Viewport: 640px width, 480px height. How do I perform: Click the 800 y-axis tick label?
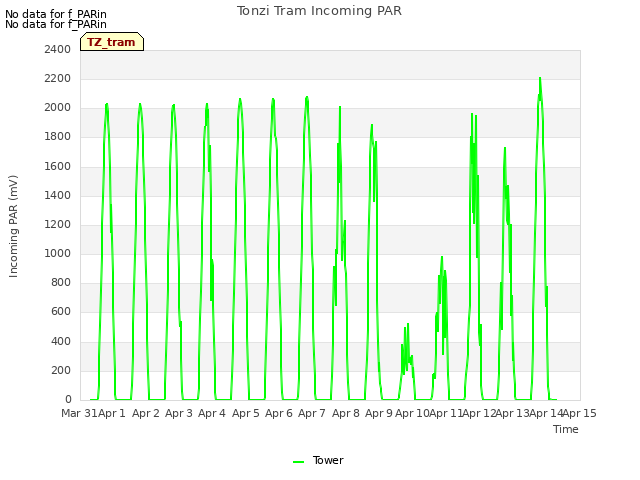pos(61,282)
